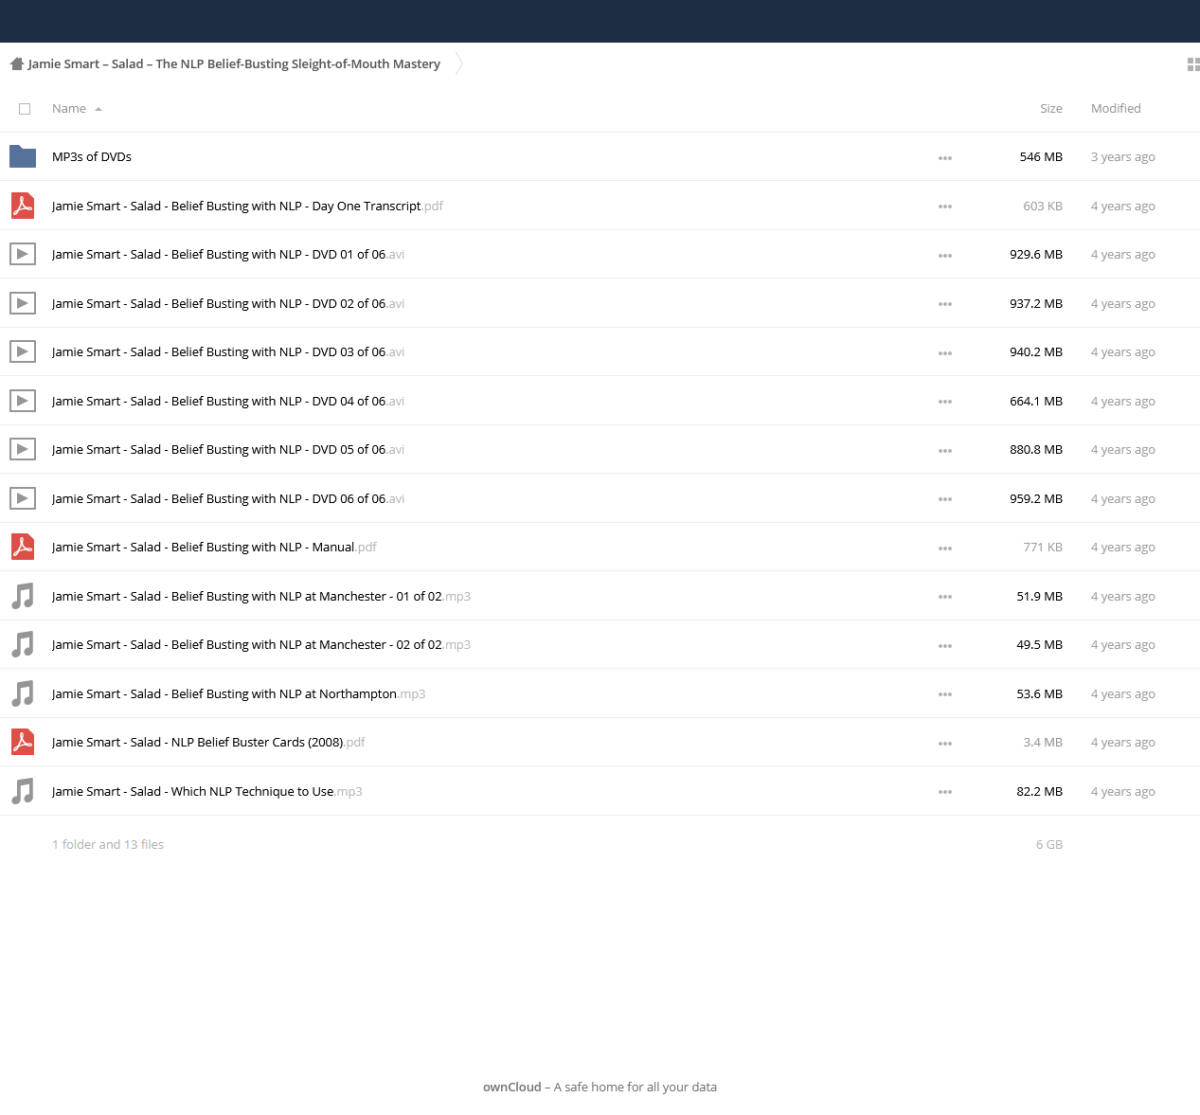Click video icon for DVD 05 of 06

pos(23,449)
